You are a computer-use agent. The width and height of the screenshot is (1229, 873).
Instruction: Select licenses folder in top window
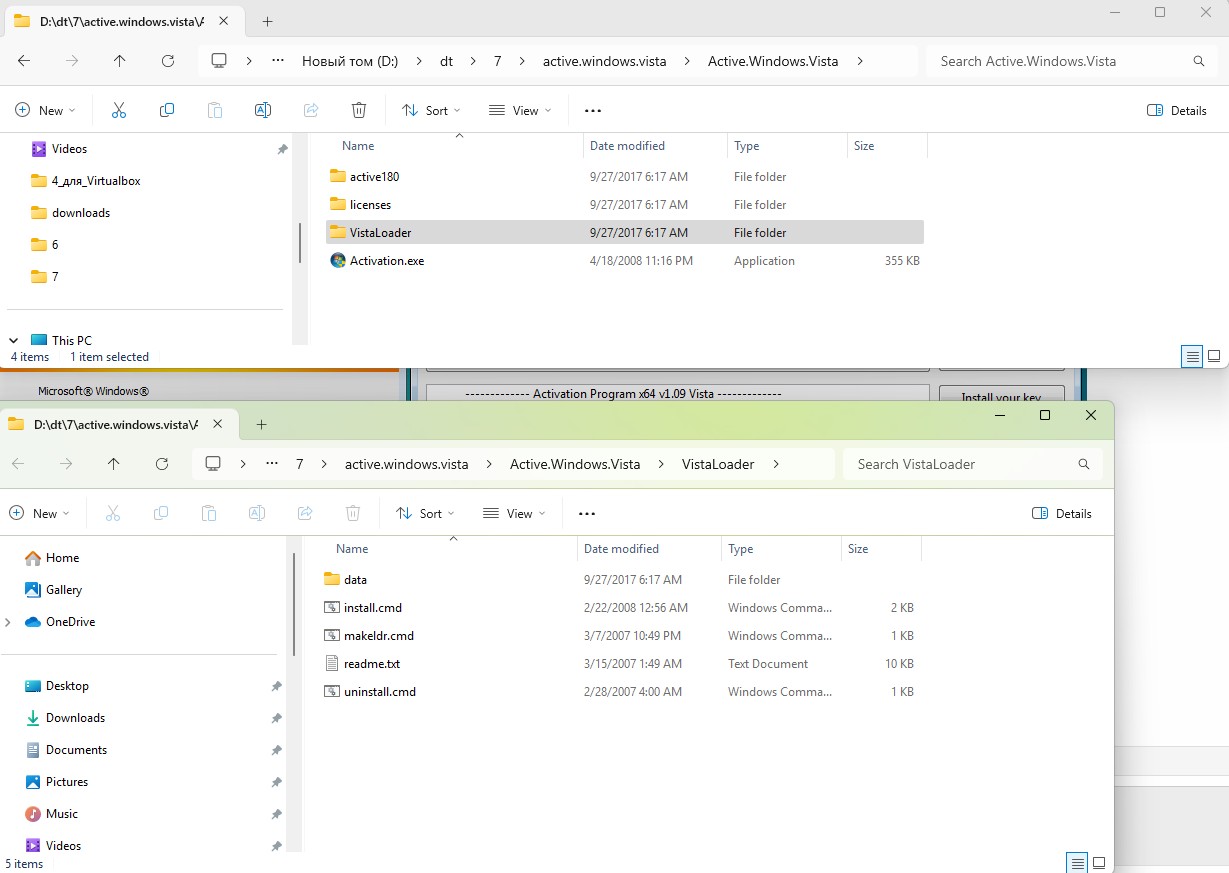point(625,205)
